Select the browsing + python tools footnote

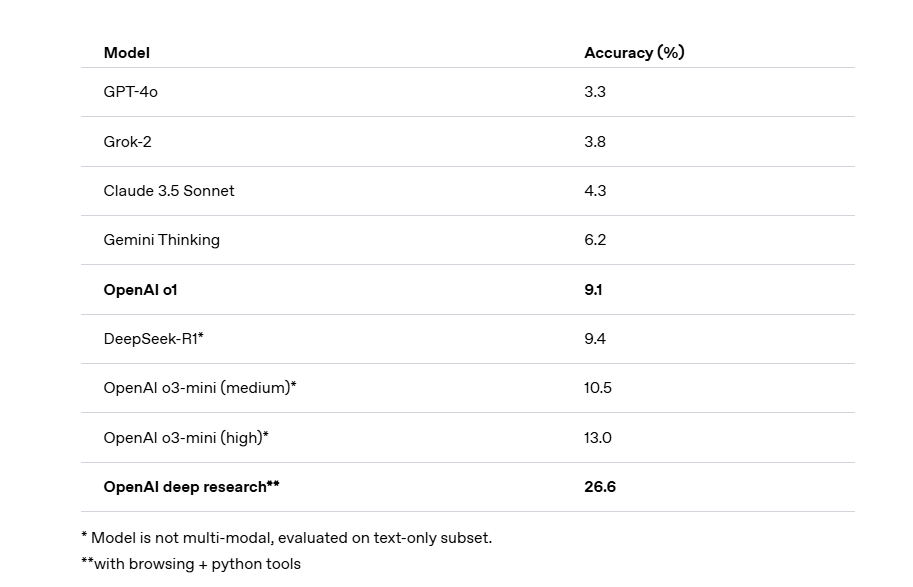pos(190,563)
